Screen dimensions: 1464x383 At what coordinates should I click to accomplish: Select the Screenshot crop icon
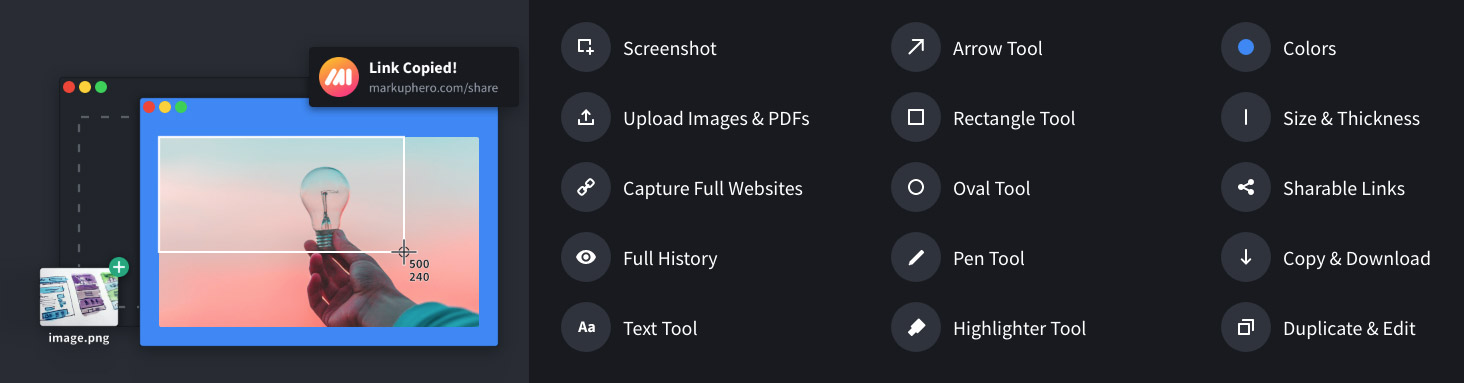point(586,48)
